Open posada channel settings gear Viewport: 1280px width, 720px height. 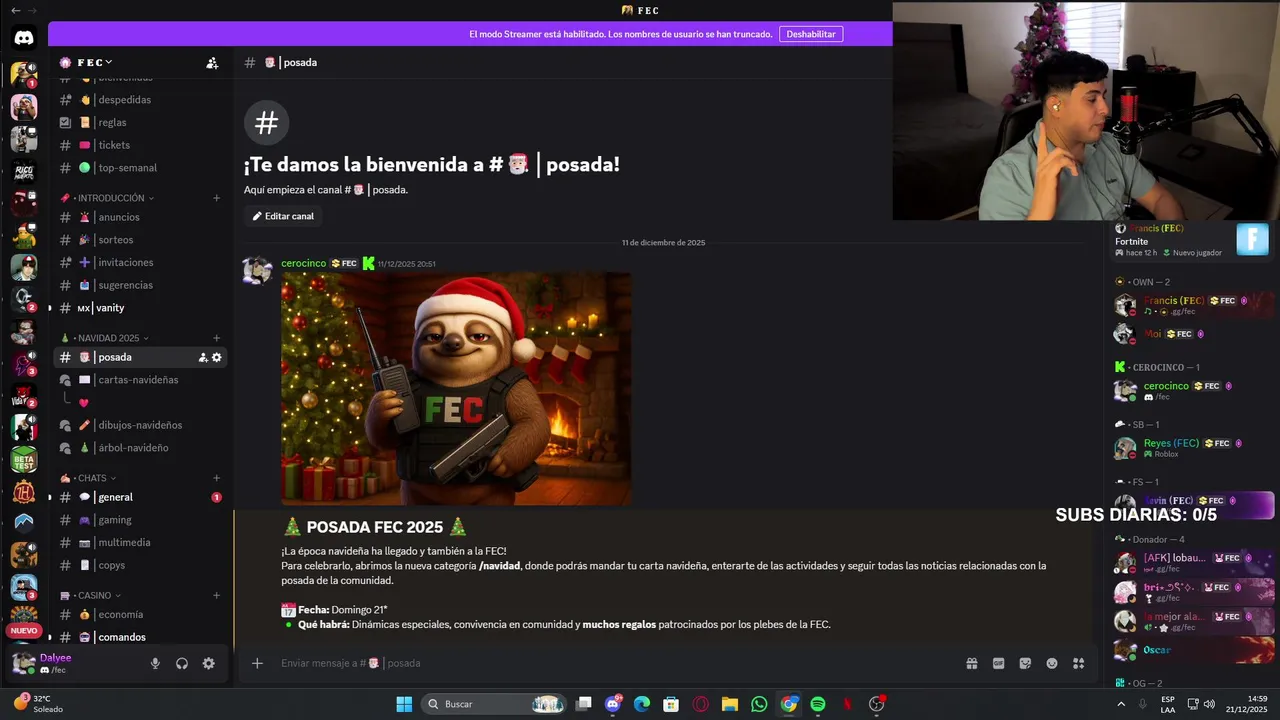coord(217,357)
